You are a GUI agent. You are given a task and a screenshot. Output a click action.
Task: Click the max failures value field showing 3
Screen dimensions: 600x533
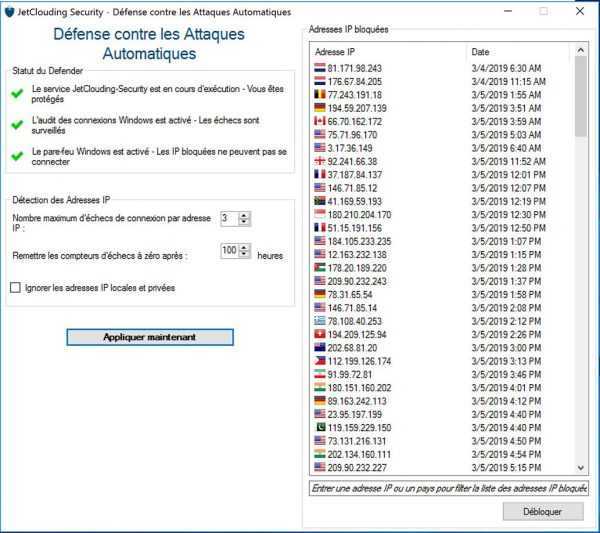click(x=230, y=219)
